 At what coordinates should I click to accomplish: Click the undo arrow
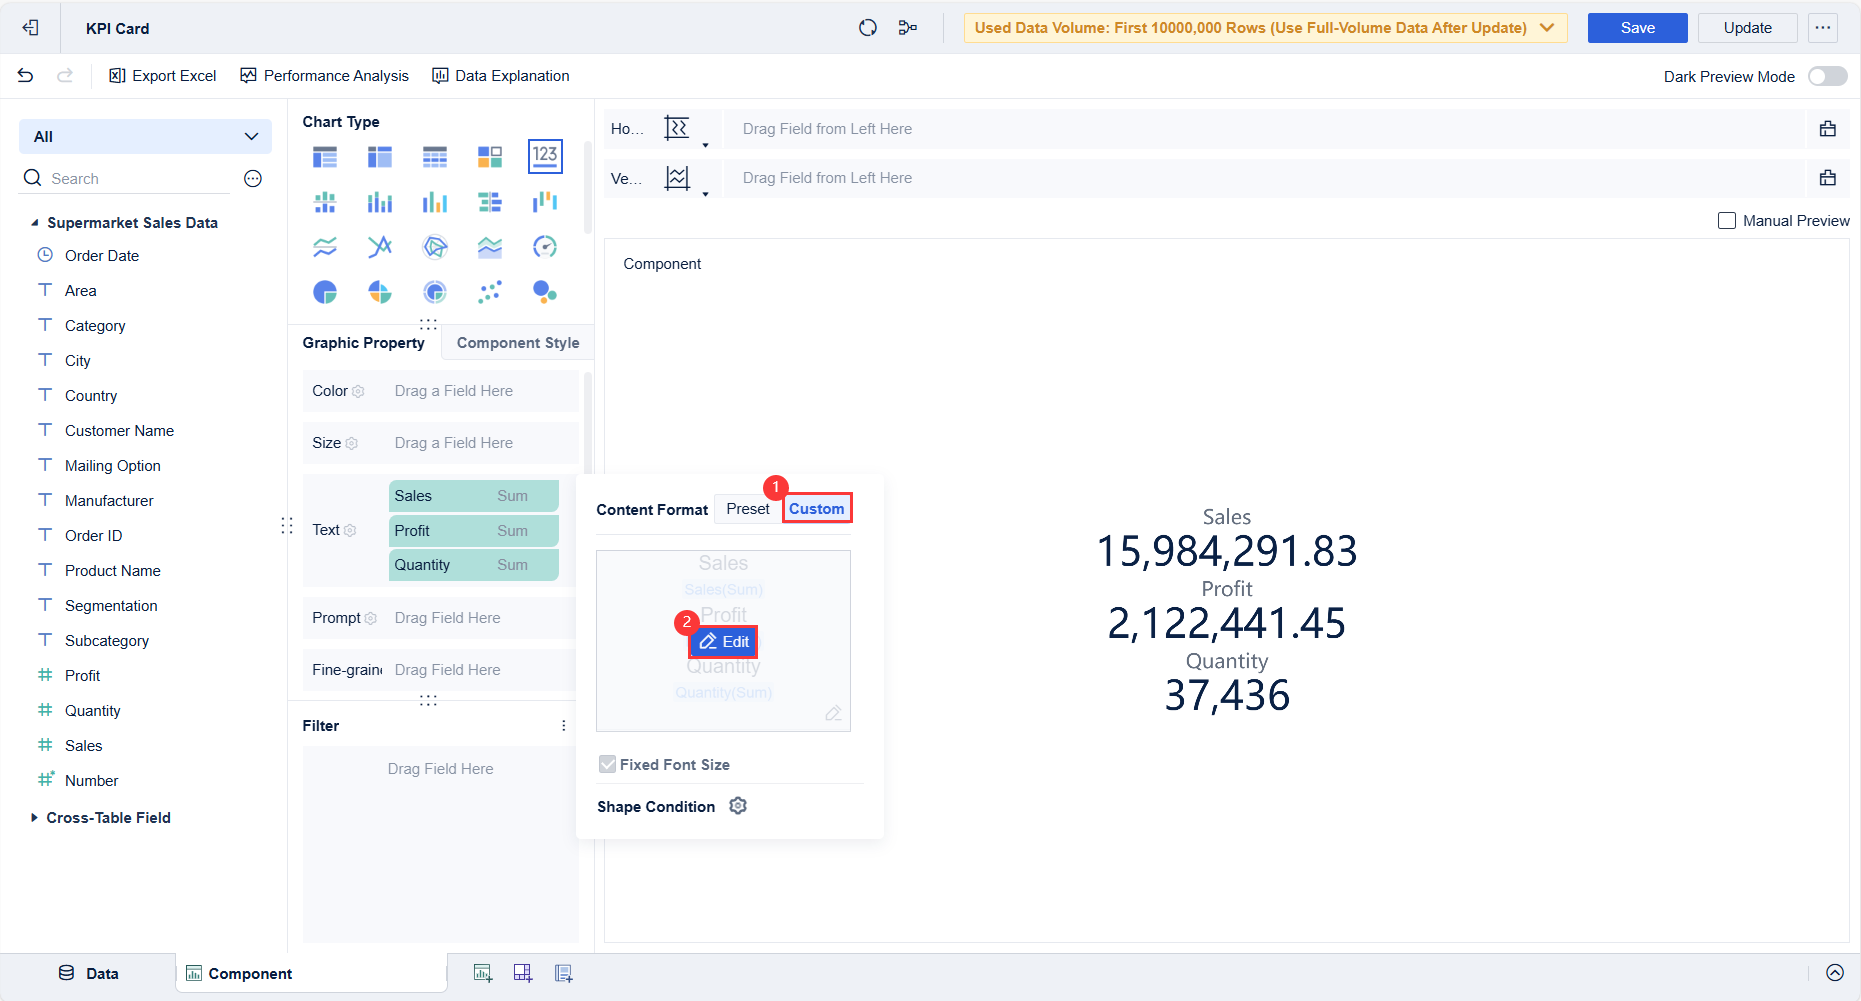[25, 75]
